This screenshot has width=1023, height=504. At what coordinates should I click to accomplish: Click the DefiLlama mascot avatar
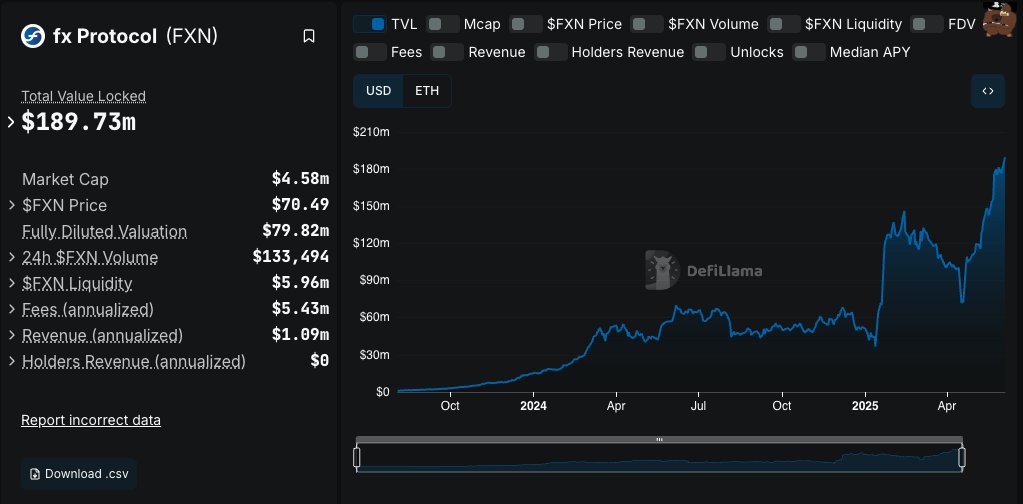tap(1001, 20)
